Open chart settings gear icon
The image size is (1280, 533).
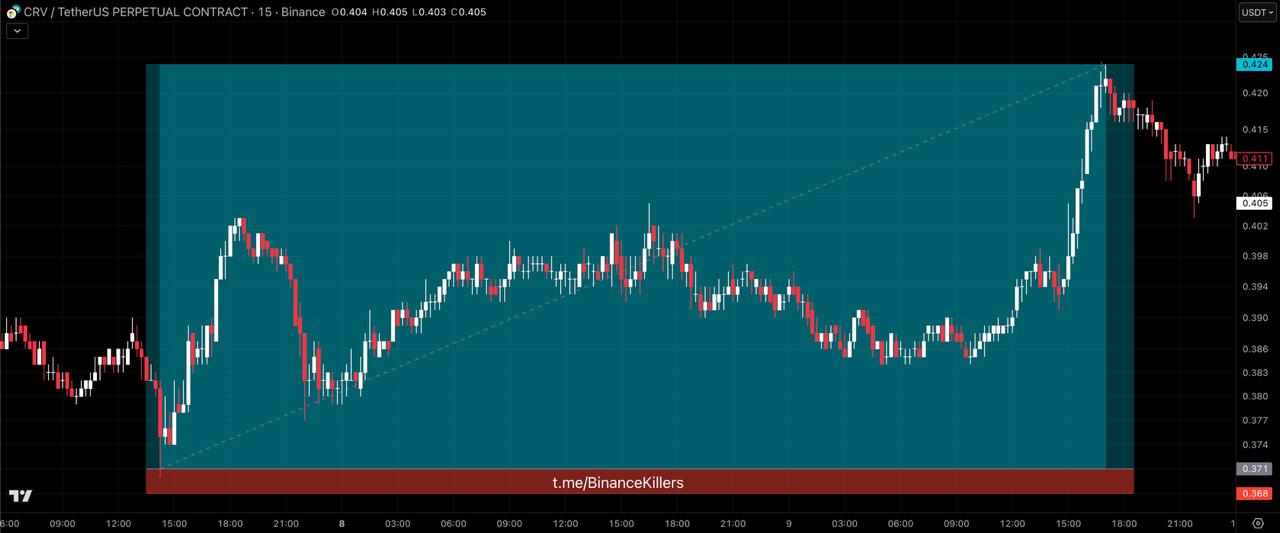click(1257, 523)
